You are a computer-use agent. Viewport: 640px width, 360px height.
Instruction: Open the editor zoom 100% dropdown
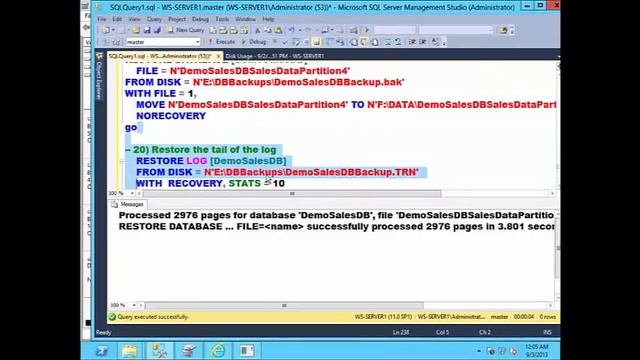132,193
